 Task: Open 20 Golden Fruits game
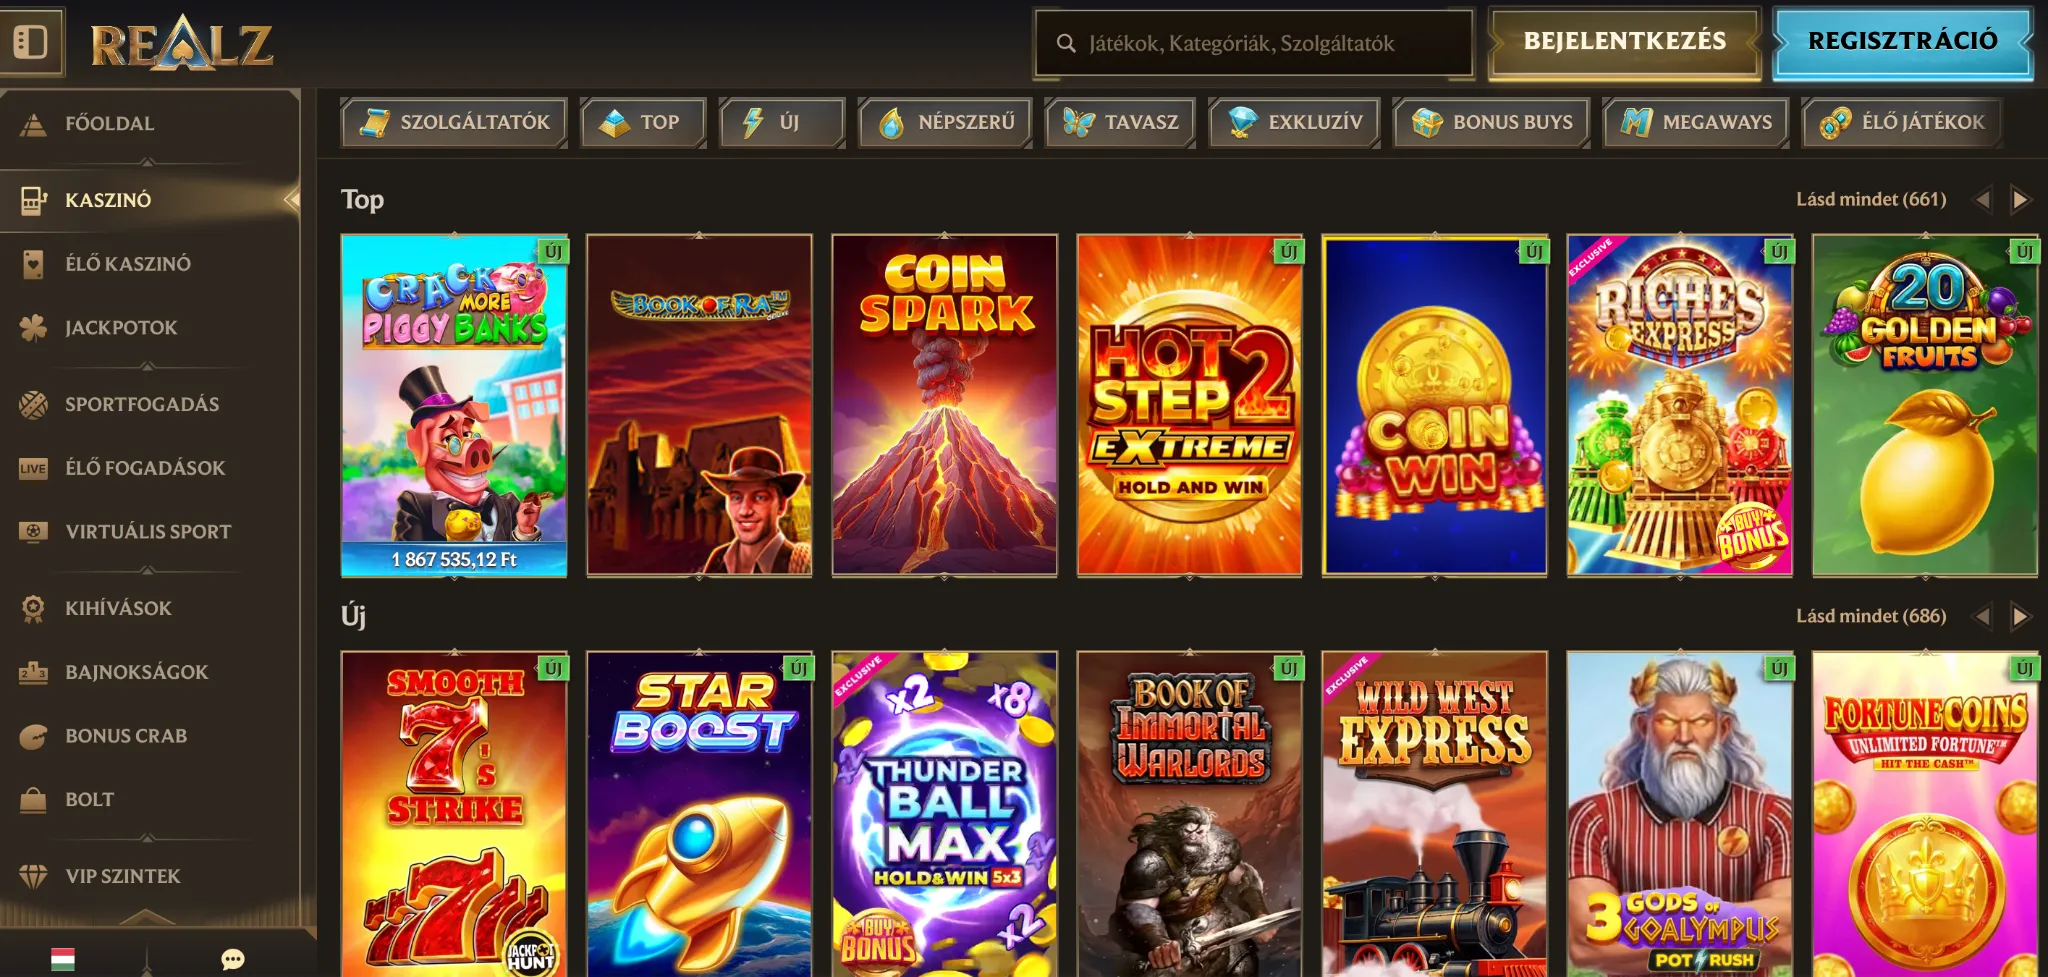click(x=1925, y=405)
